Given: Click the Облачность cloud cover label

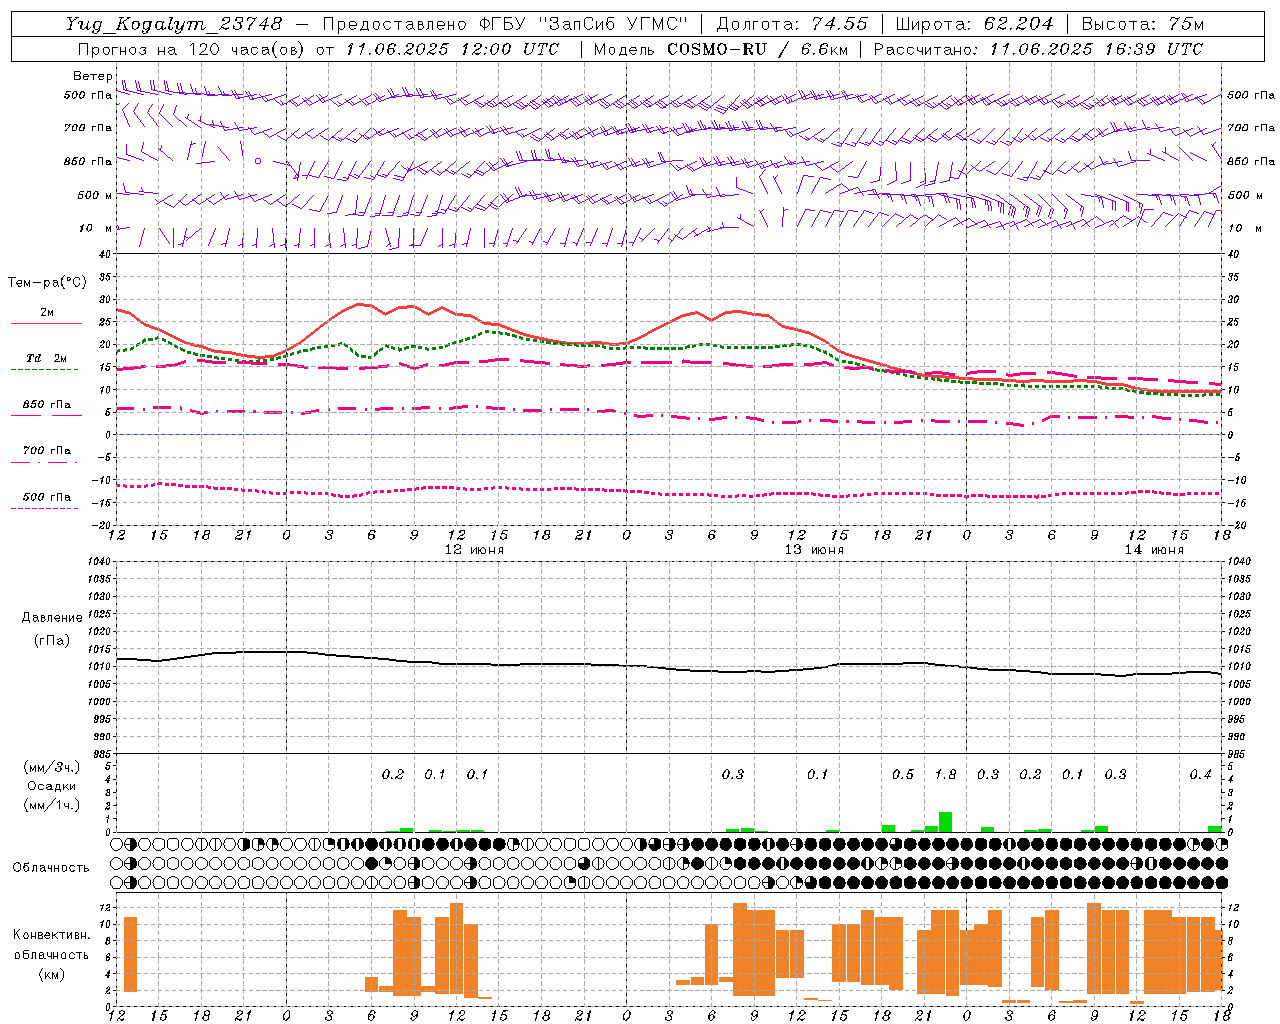Looking at the screenshot, I should click(x=51, y=867).
